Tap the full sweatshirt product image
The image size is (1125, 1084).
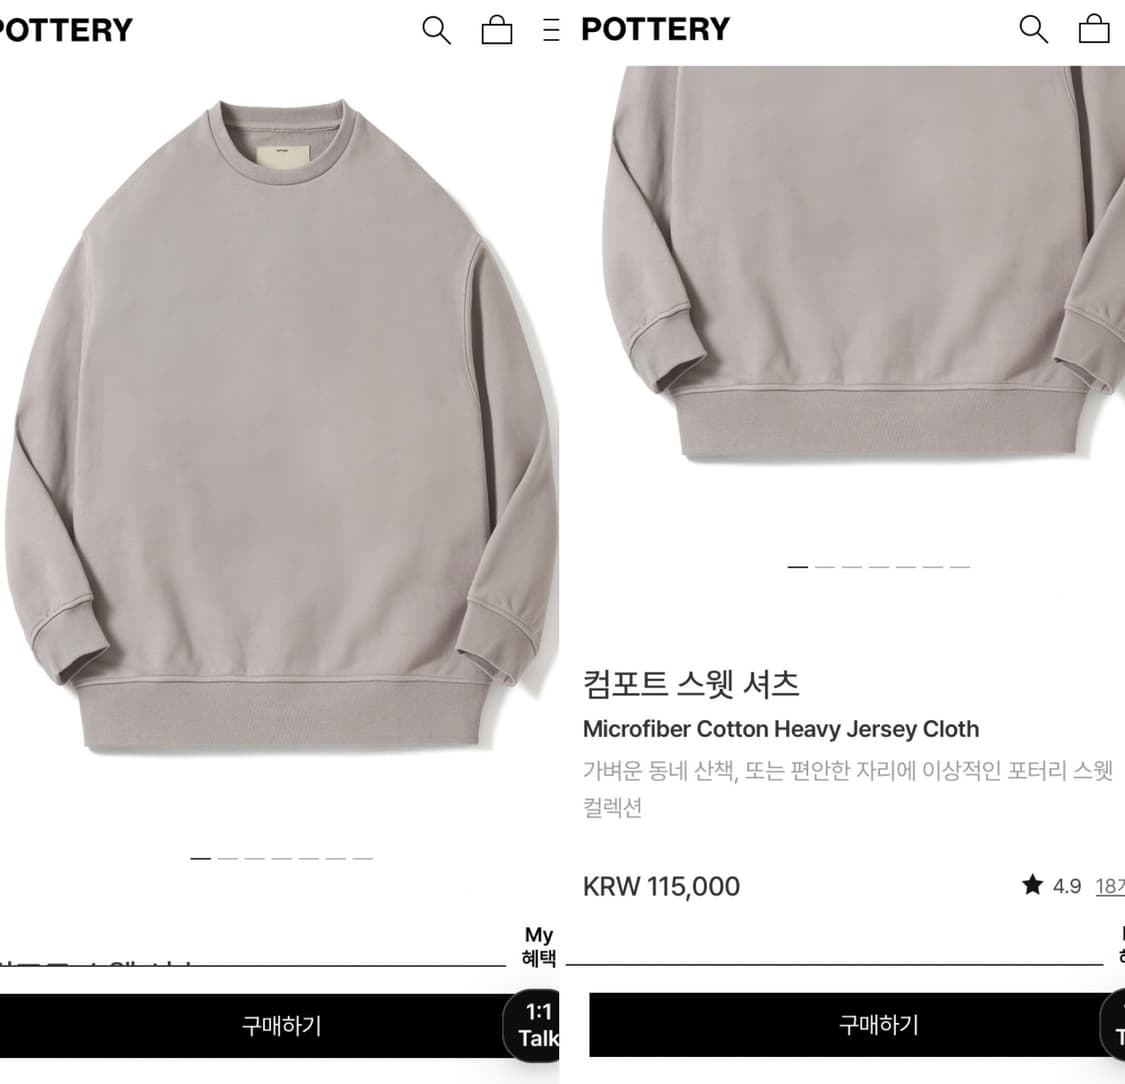pos(280,427)
